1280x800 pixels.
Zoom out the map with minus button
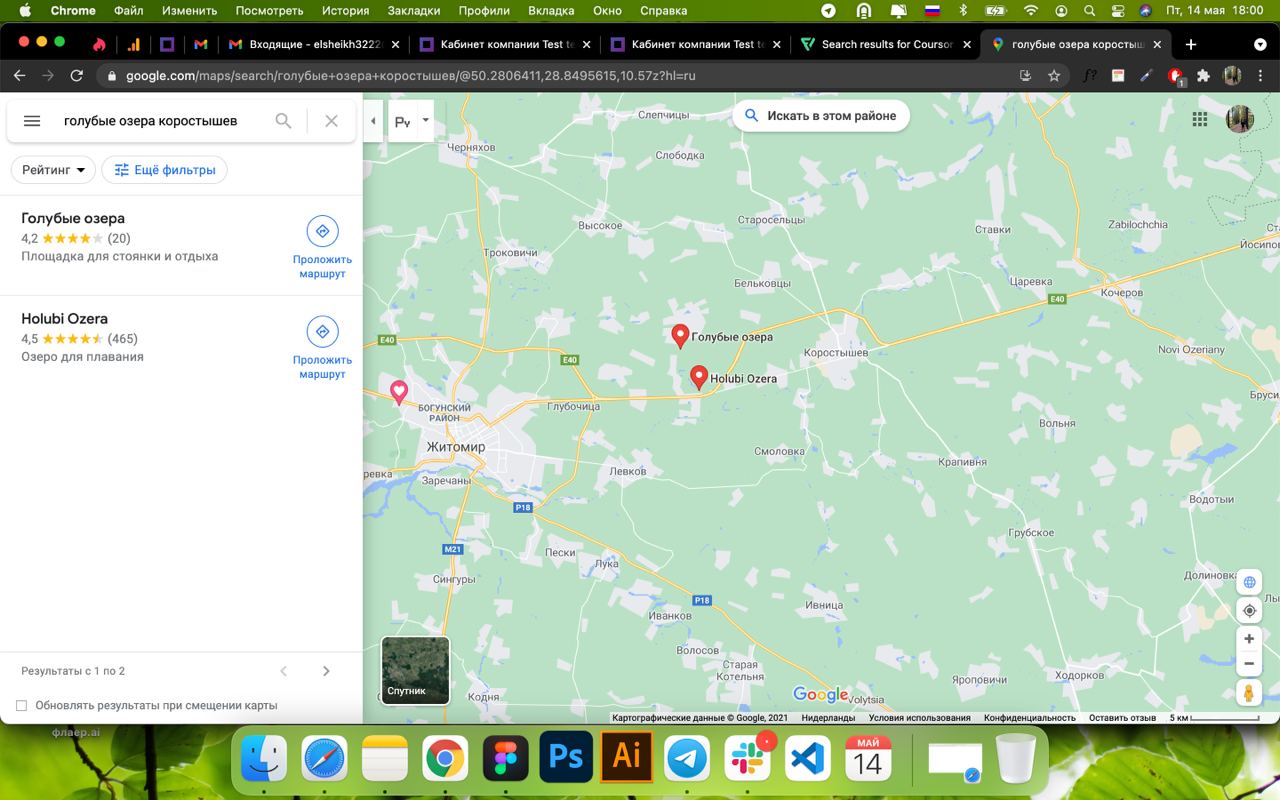1249,664
